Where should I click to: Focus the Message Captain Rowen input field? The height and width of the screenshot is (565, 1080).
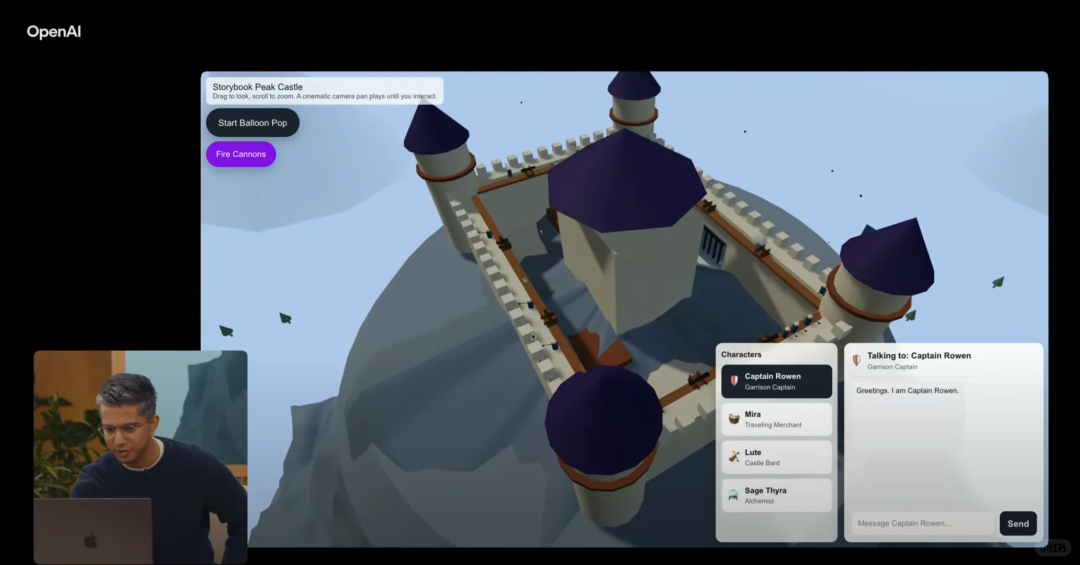922,524
